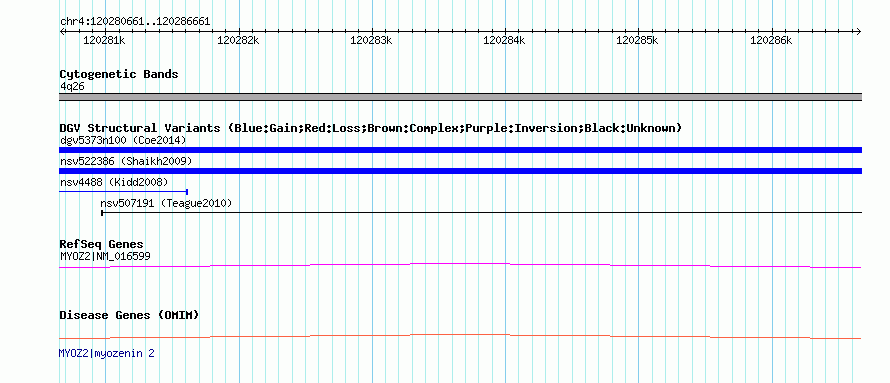
Task: Click the right arrow end of the ruler
Action: pyautogui.click(x=858, y=32)
